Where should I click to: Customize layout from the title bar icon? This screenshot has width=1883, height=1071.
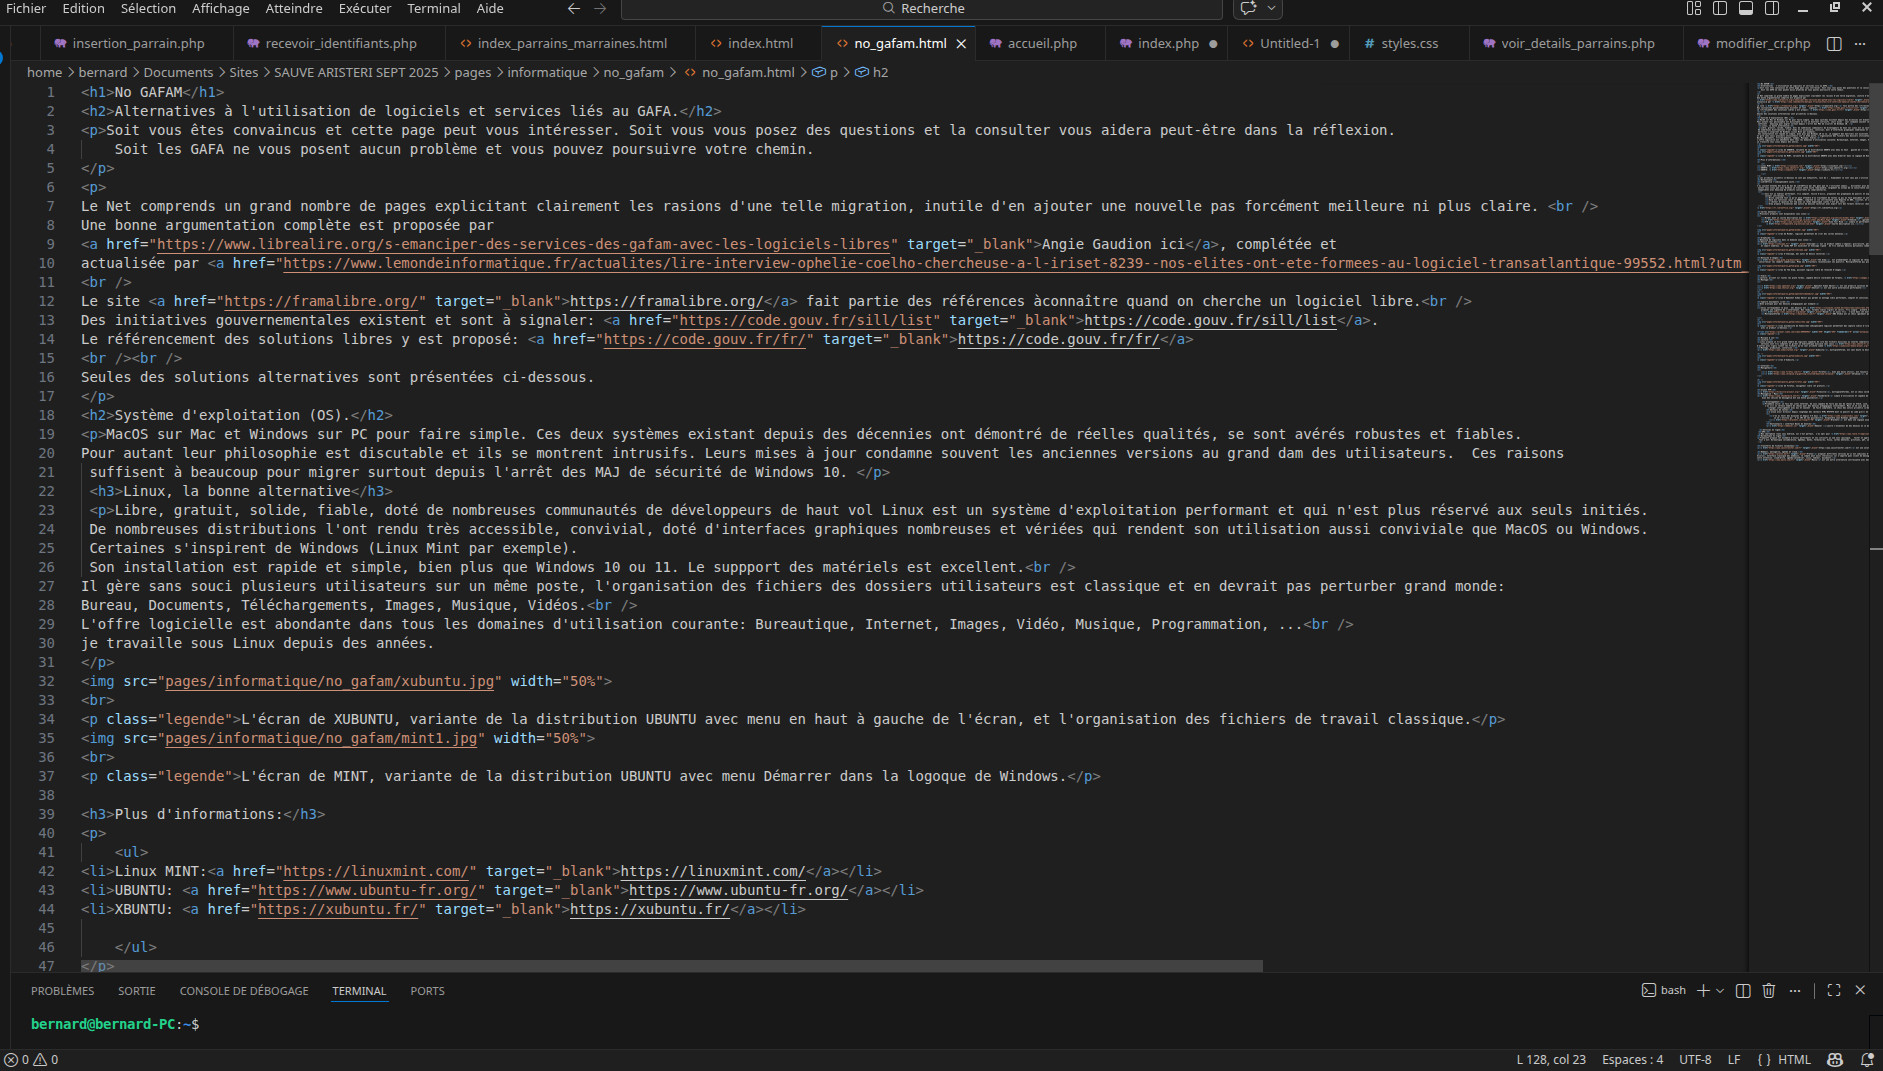[1693, 8]
